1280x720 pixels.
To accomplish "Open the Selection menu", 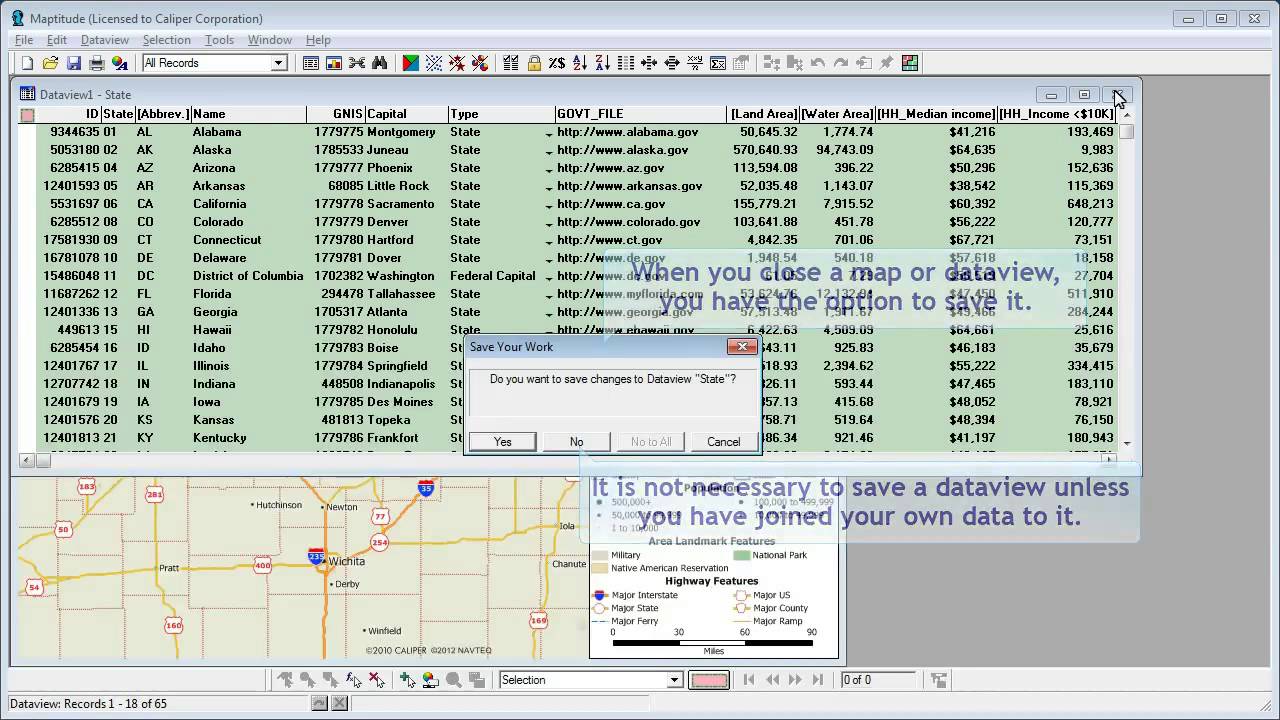I will tap(167, 40).
